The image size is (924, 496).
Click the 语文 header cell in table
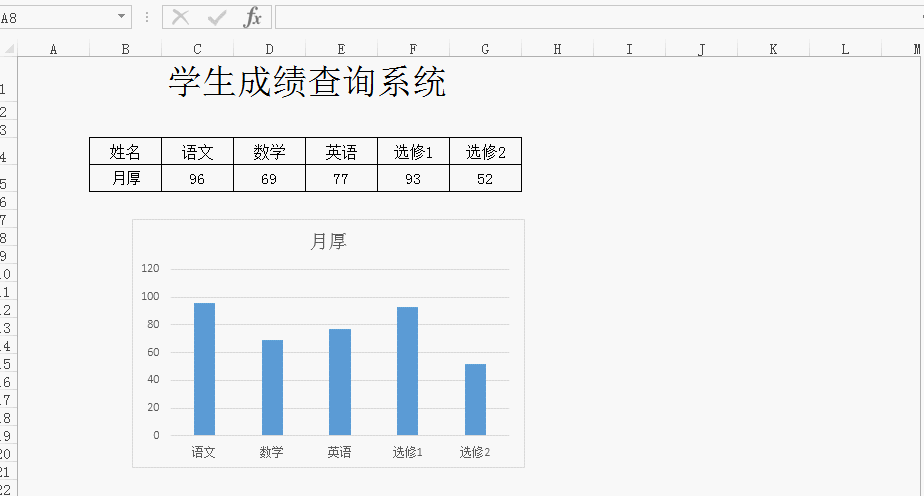(x=197, y=151)
